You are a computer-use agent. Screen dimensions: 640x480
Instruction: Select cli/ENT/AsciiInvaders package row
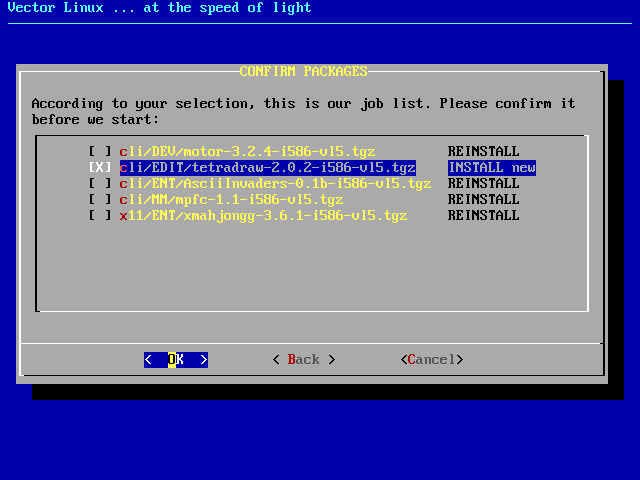275,184
